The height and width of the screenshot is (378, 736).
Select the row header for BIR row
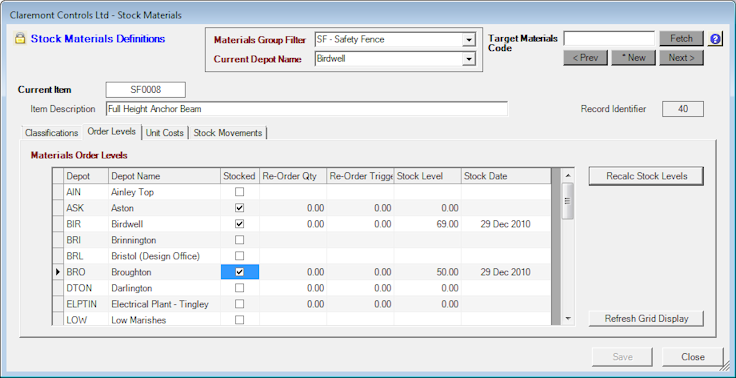tap(58, 224)
